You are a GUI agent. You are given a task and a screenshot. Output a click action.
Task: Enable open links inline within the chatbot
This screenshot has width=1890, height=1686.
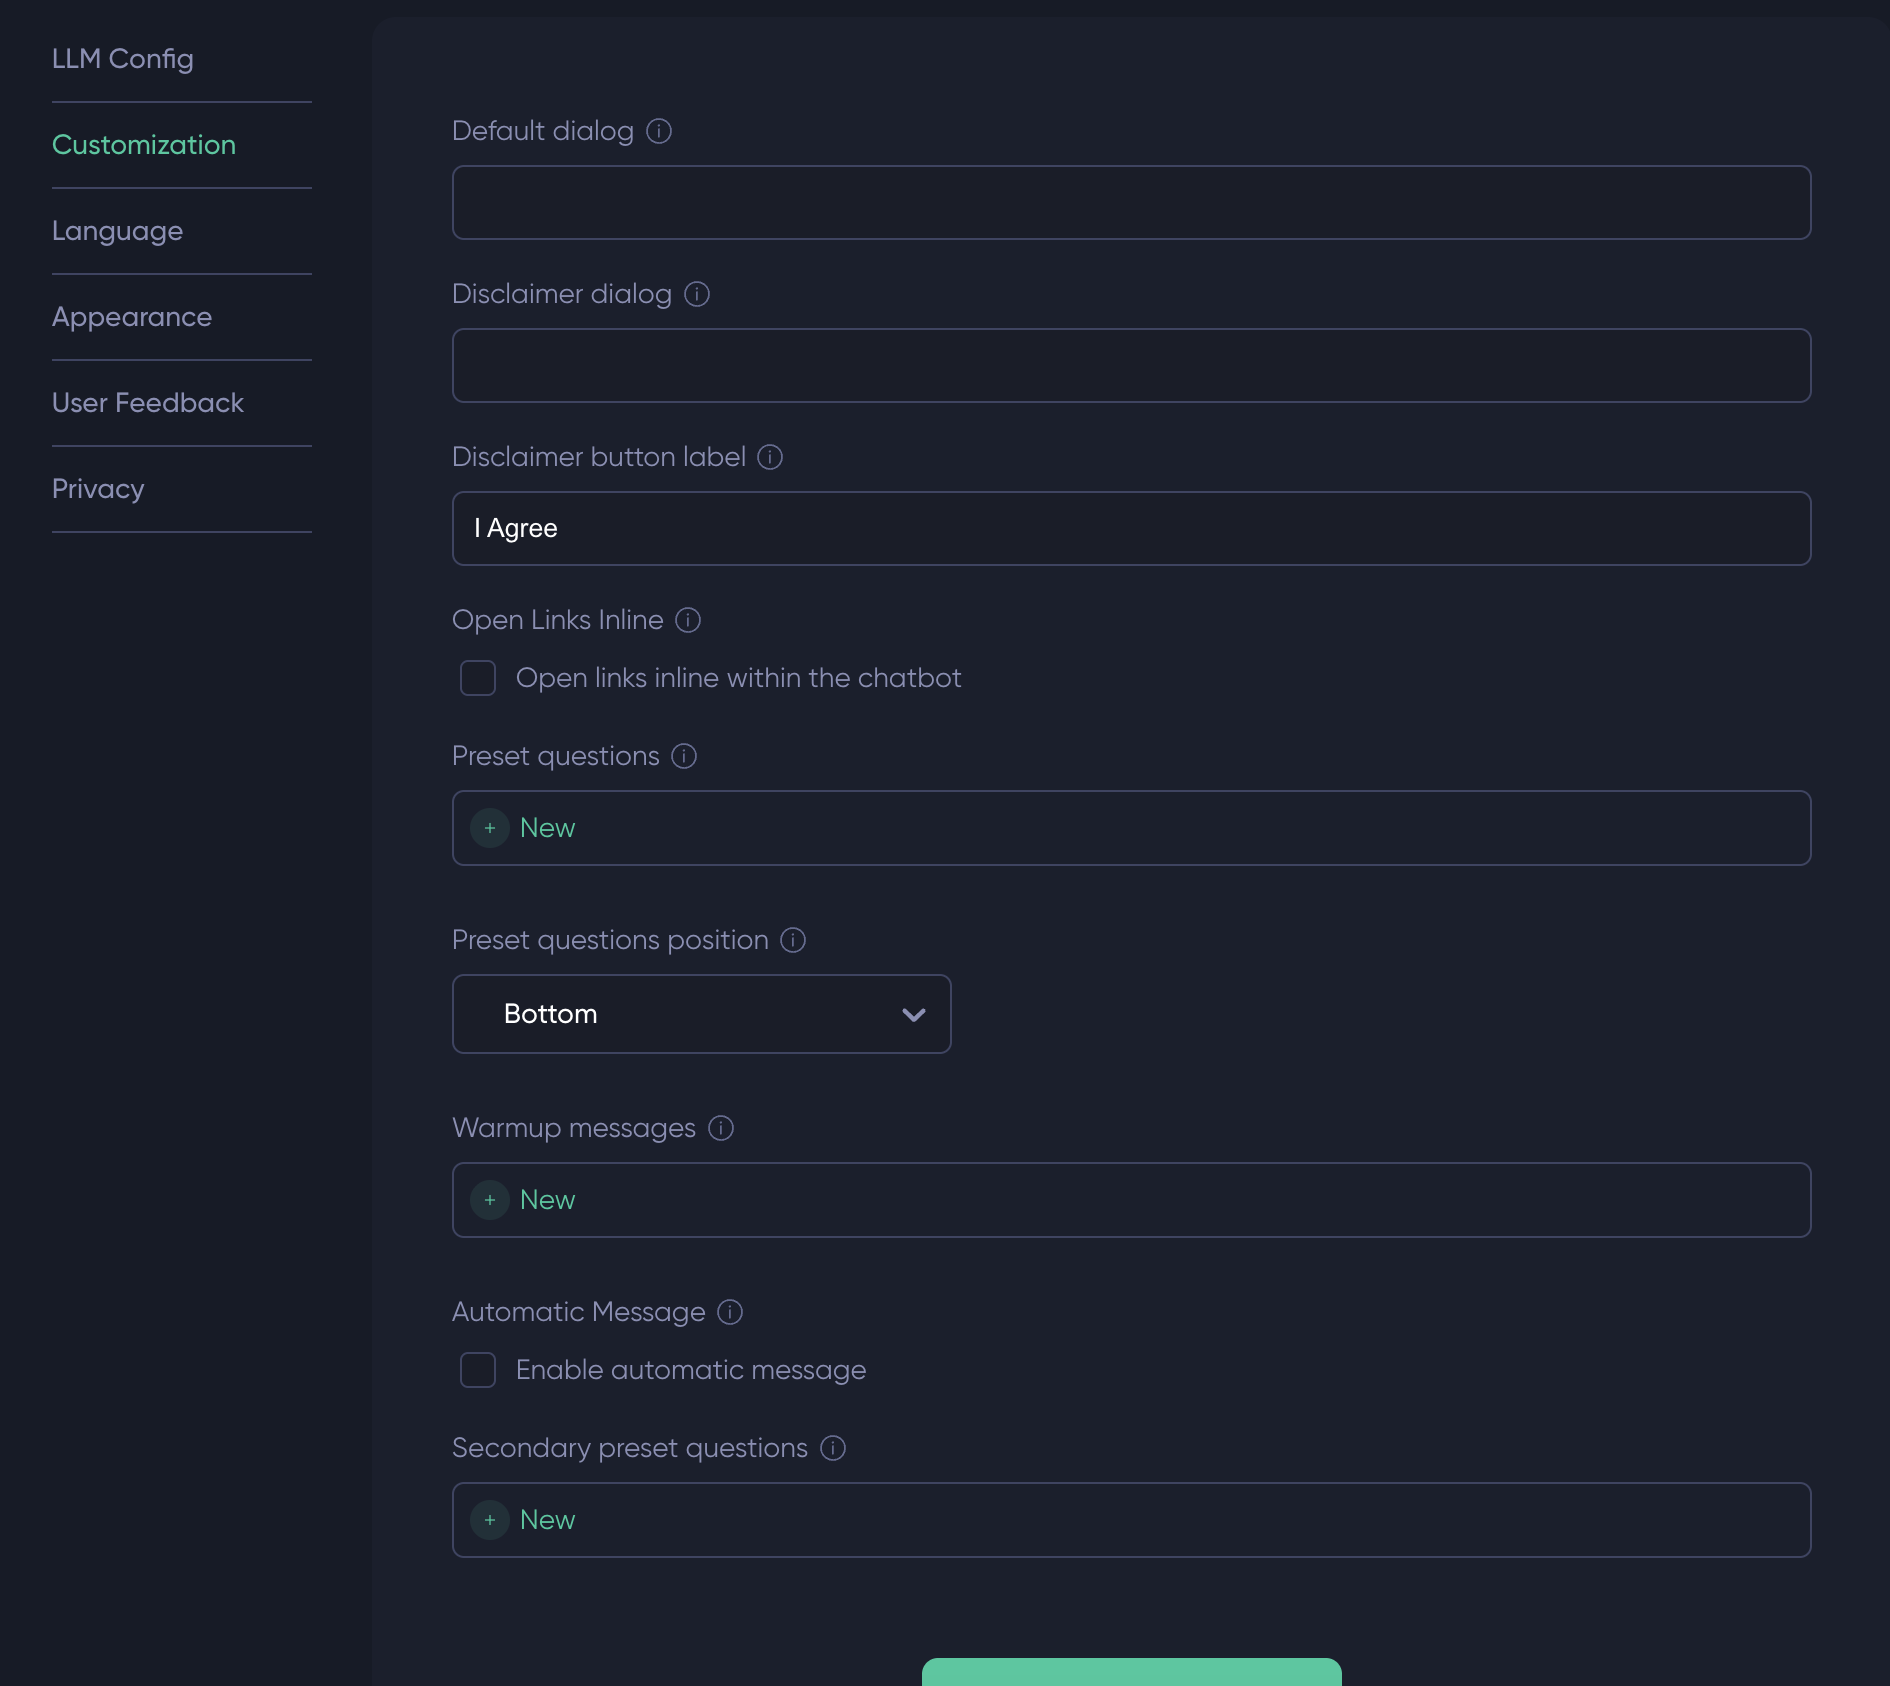478,678
